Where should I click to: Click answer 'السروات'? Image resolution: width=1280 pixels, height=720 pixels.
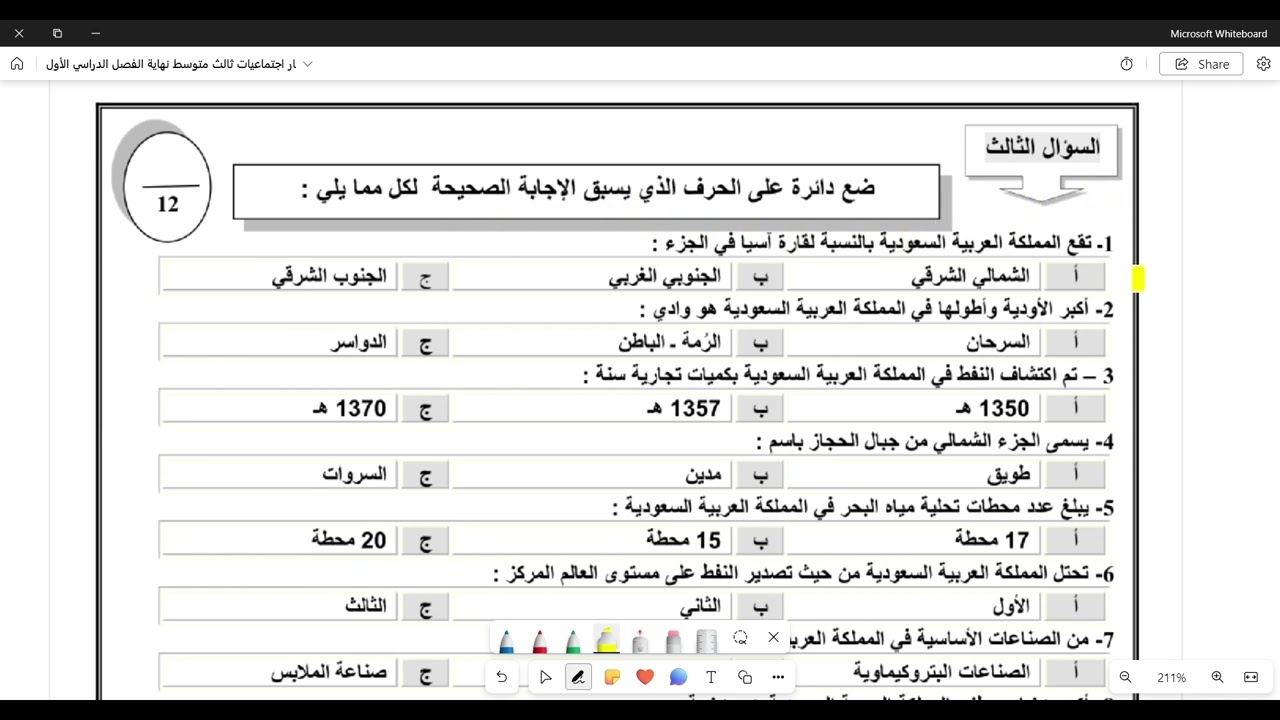[x=354, y=474]
